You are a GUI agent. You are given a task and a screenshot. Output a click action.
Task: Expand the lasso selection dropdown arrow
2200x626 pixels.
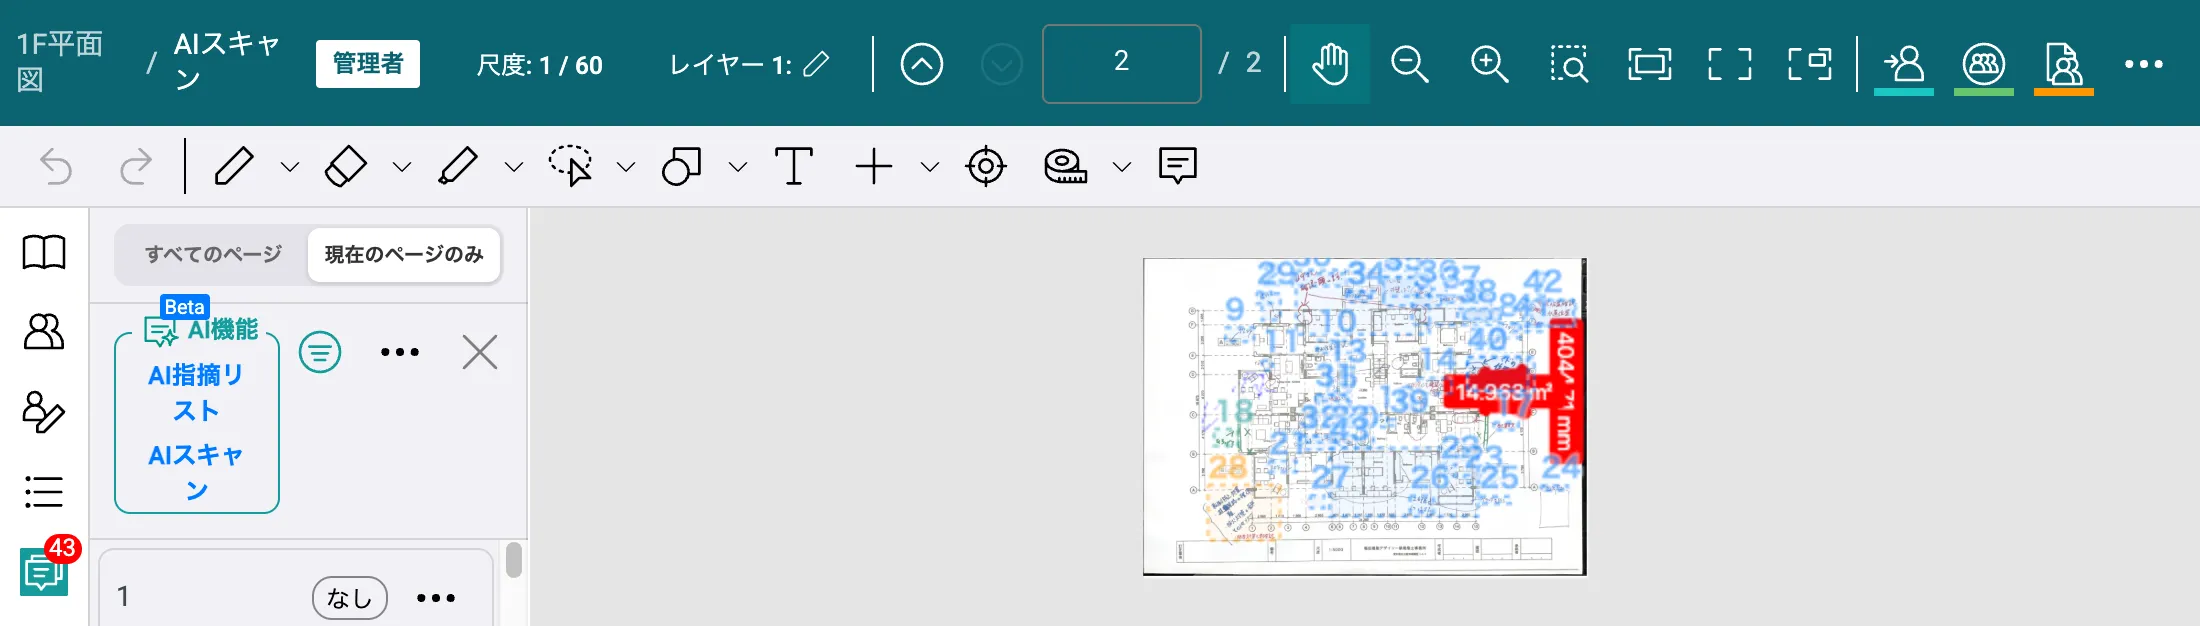[x=626, y=167]
